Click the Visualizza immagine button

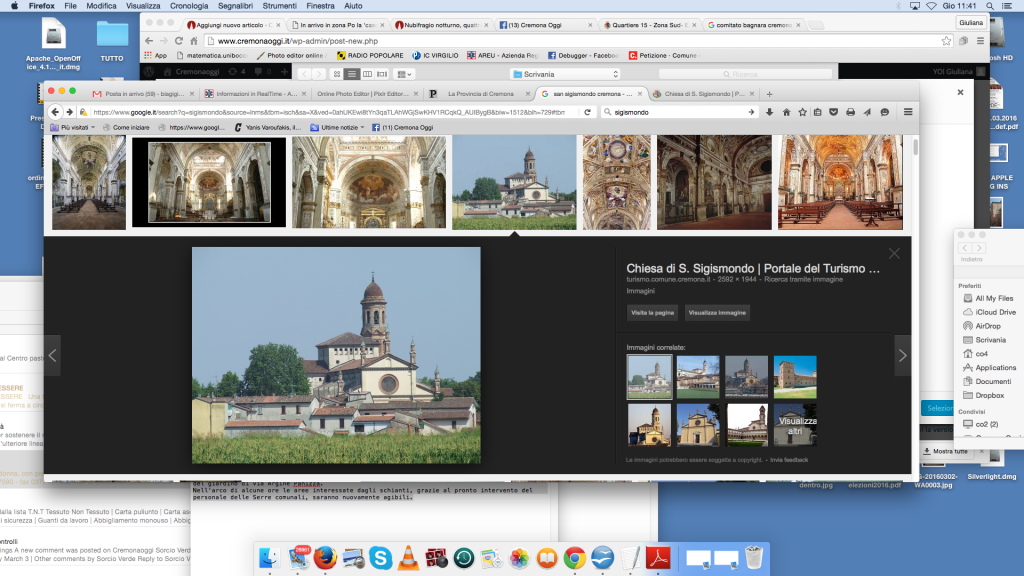point(716,312)
